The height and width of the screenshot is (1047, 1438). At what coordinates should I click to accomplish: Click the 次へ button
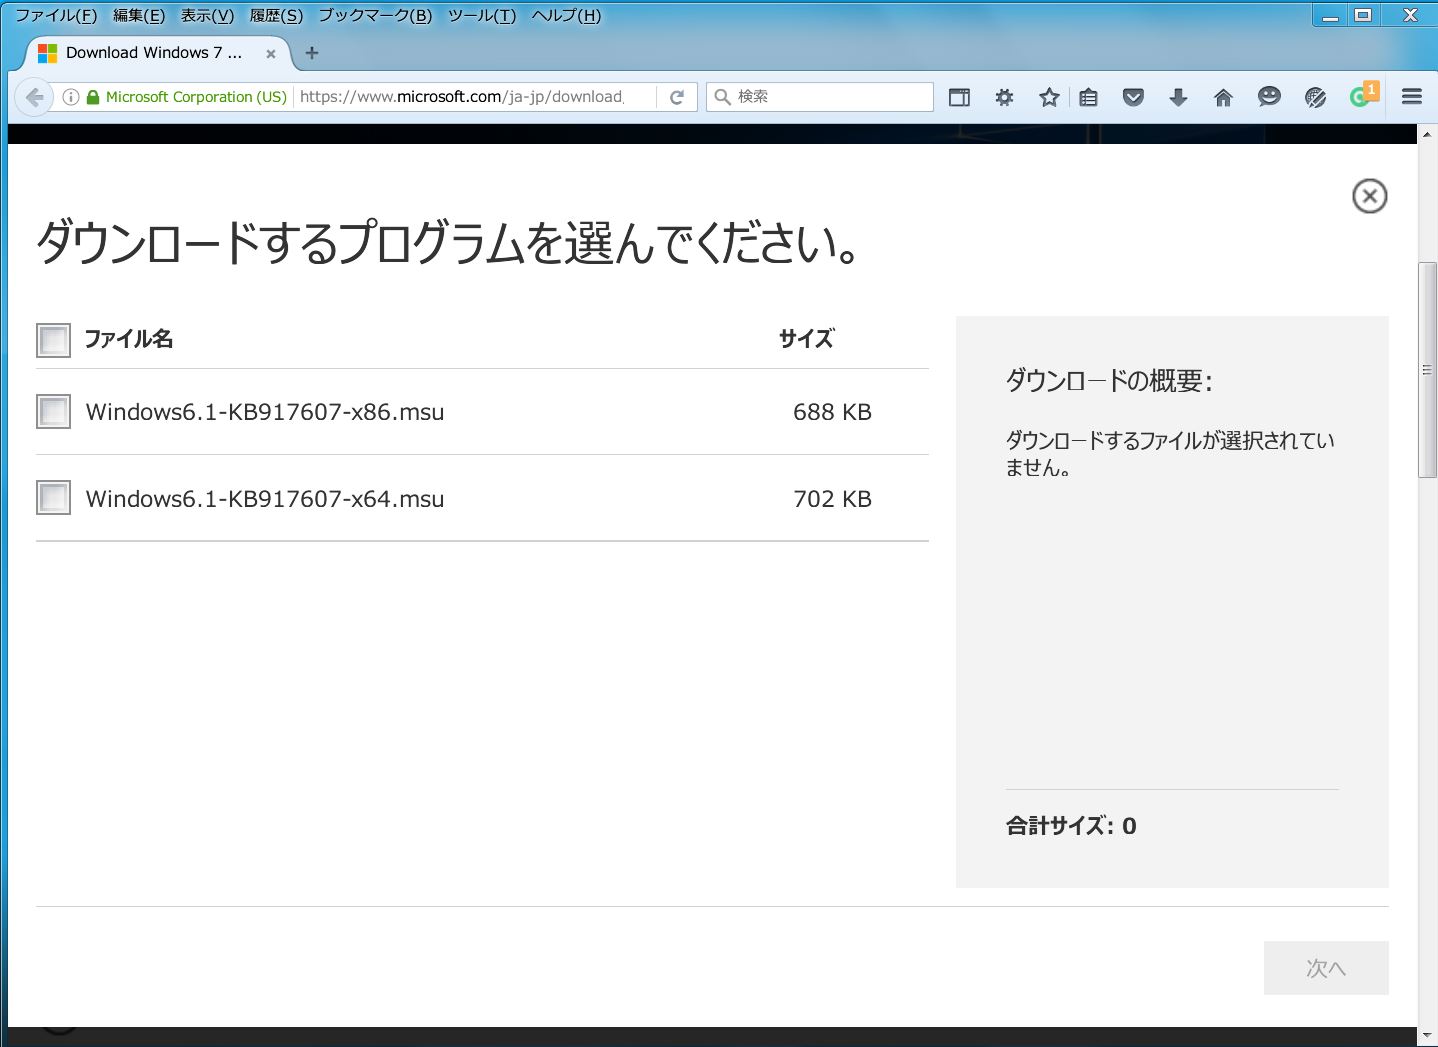[x=1326, y=968]
